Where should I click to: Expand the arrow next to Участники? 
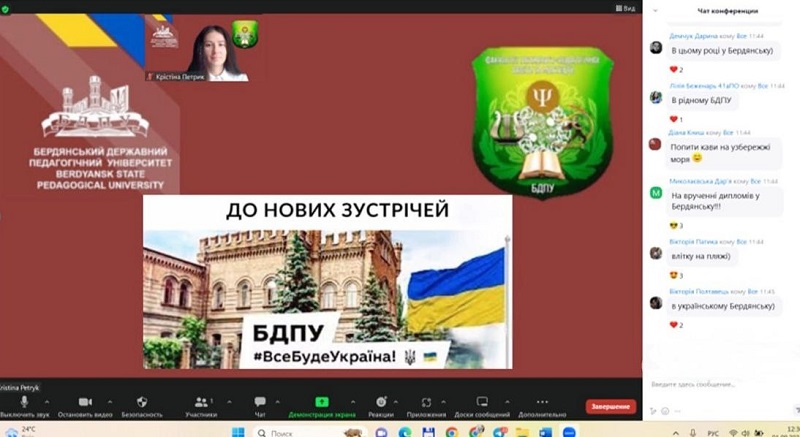click(228, 402)
